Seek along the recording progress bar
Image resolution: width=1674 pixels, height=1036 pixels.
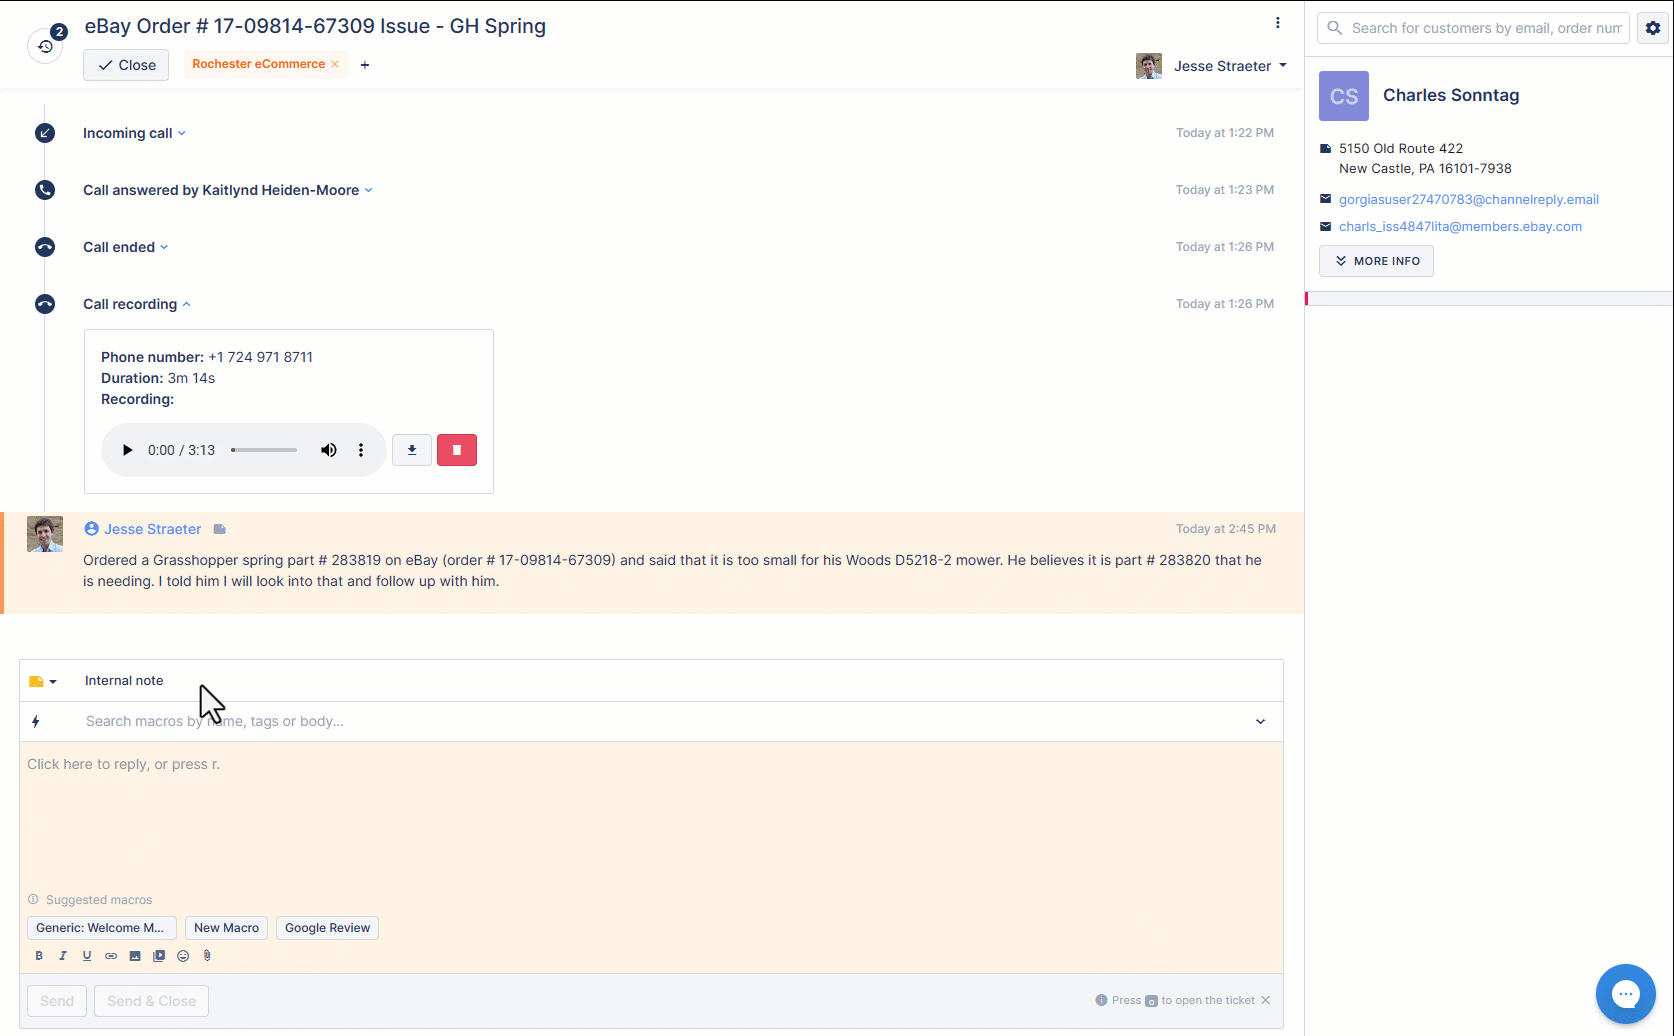coord(264,450)
